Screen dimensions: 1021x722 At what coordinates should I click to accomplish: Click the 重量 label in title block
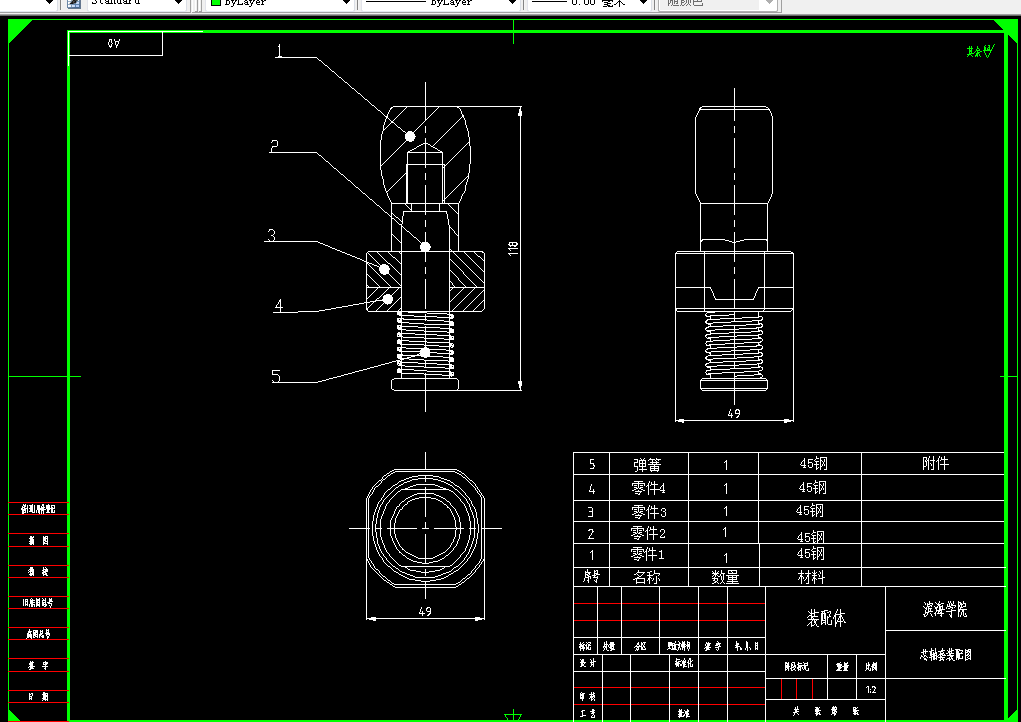tap(842, 667)
